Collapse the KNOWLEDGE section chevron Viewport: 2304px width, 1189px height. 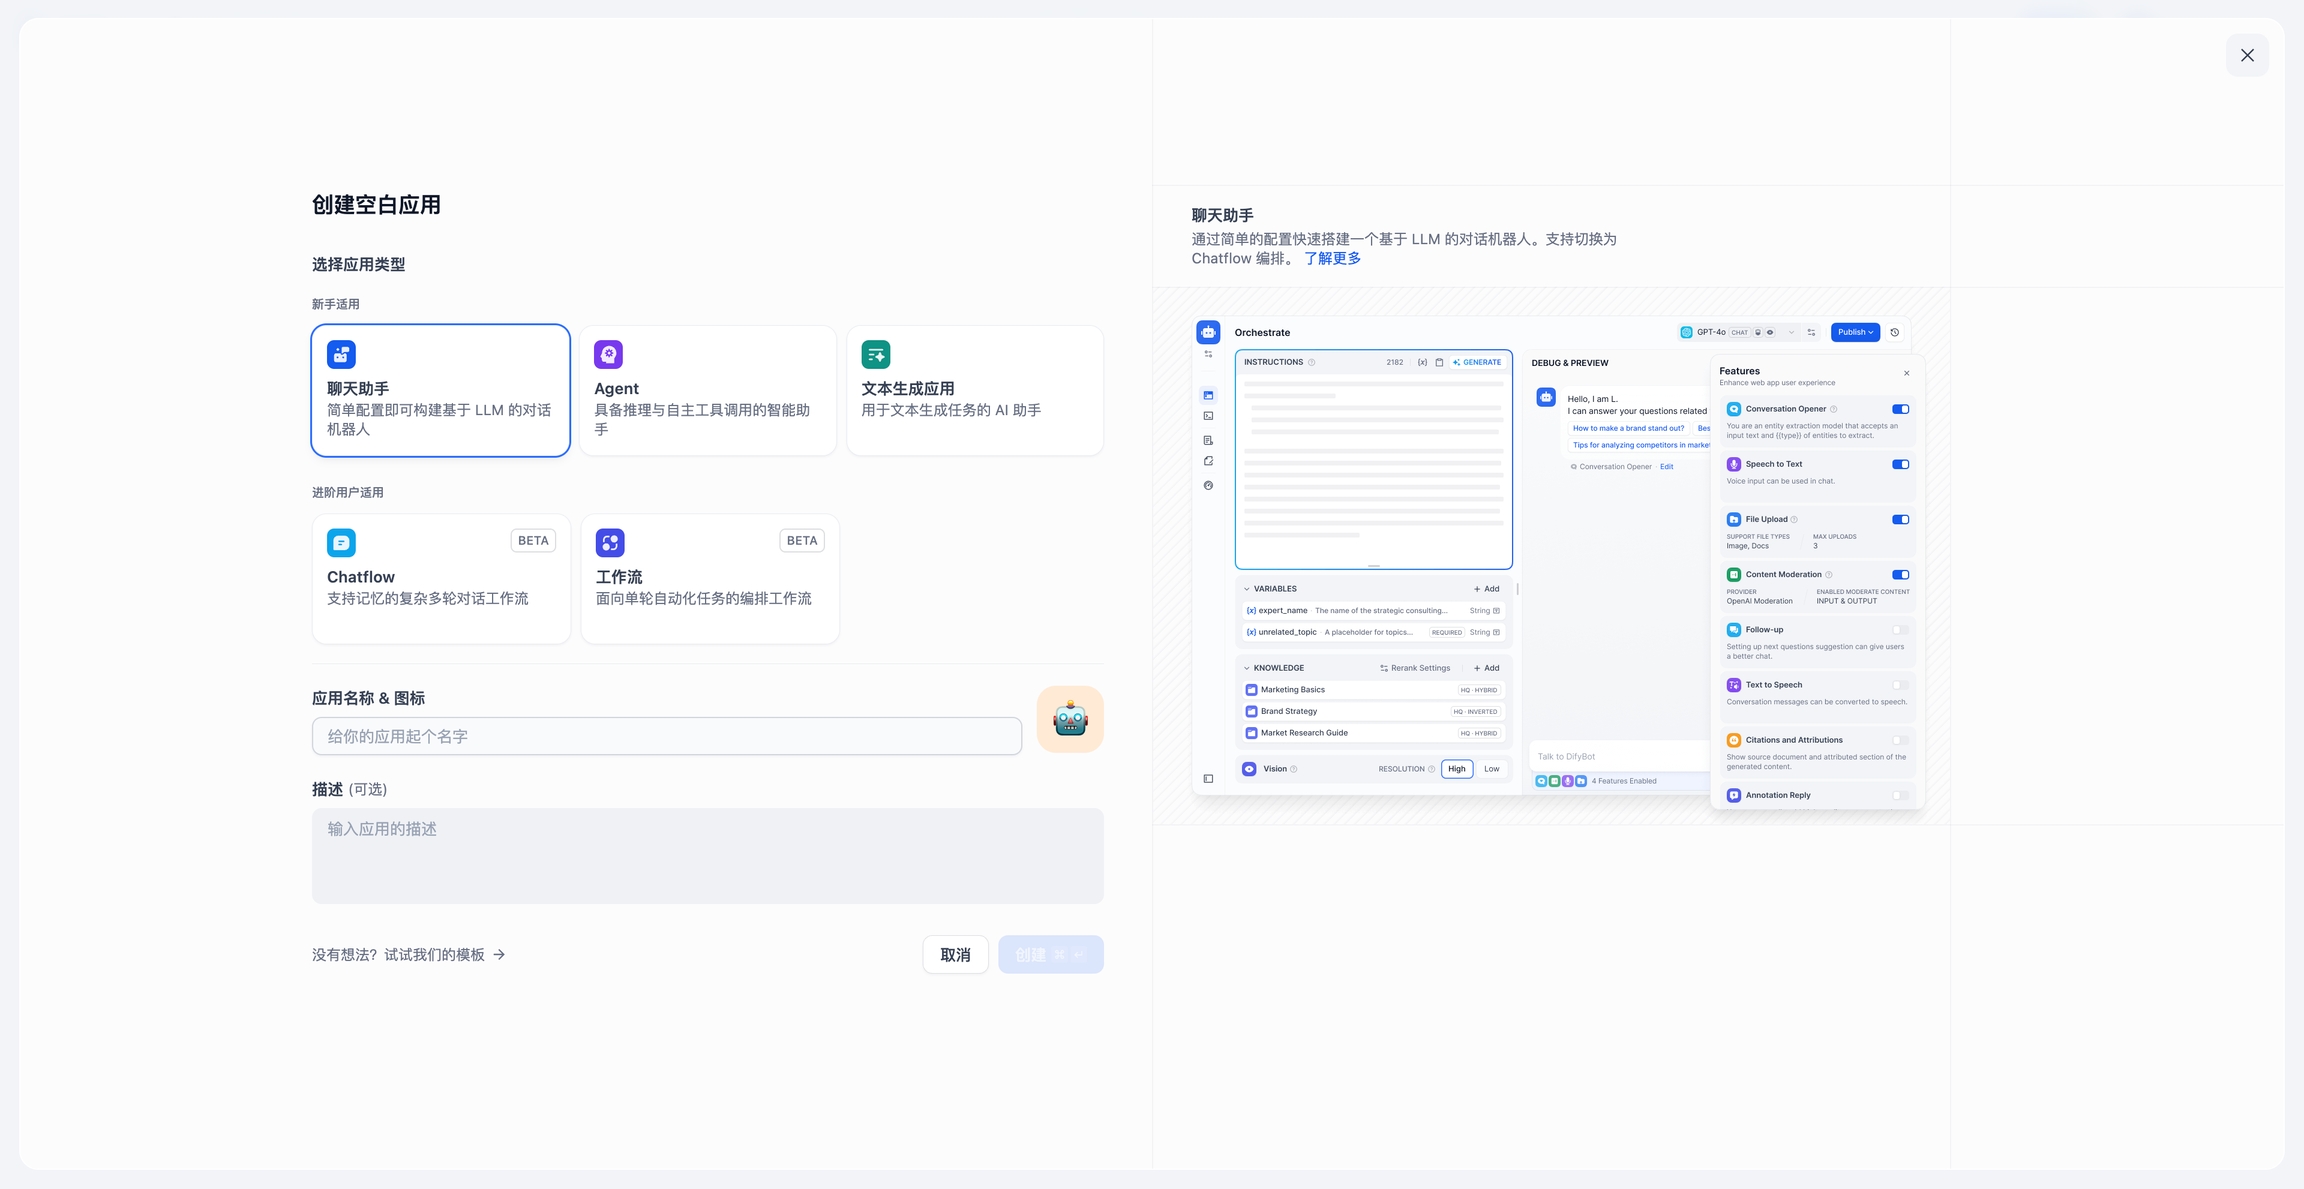[1246, 668]
